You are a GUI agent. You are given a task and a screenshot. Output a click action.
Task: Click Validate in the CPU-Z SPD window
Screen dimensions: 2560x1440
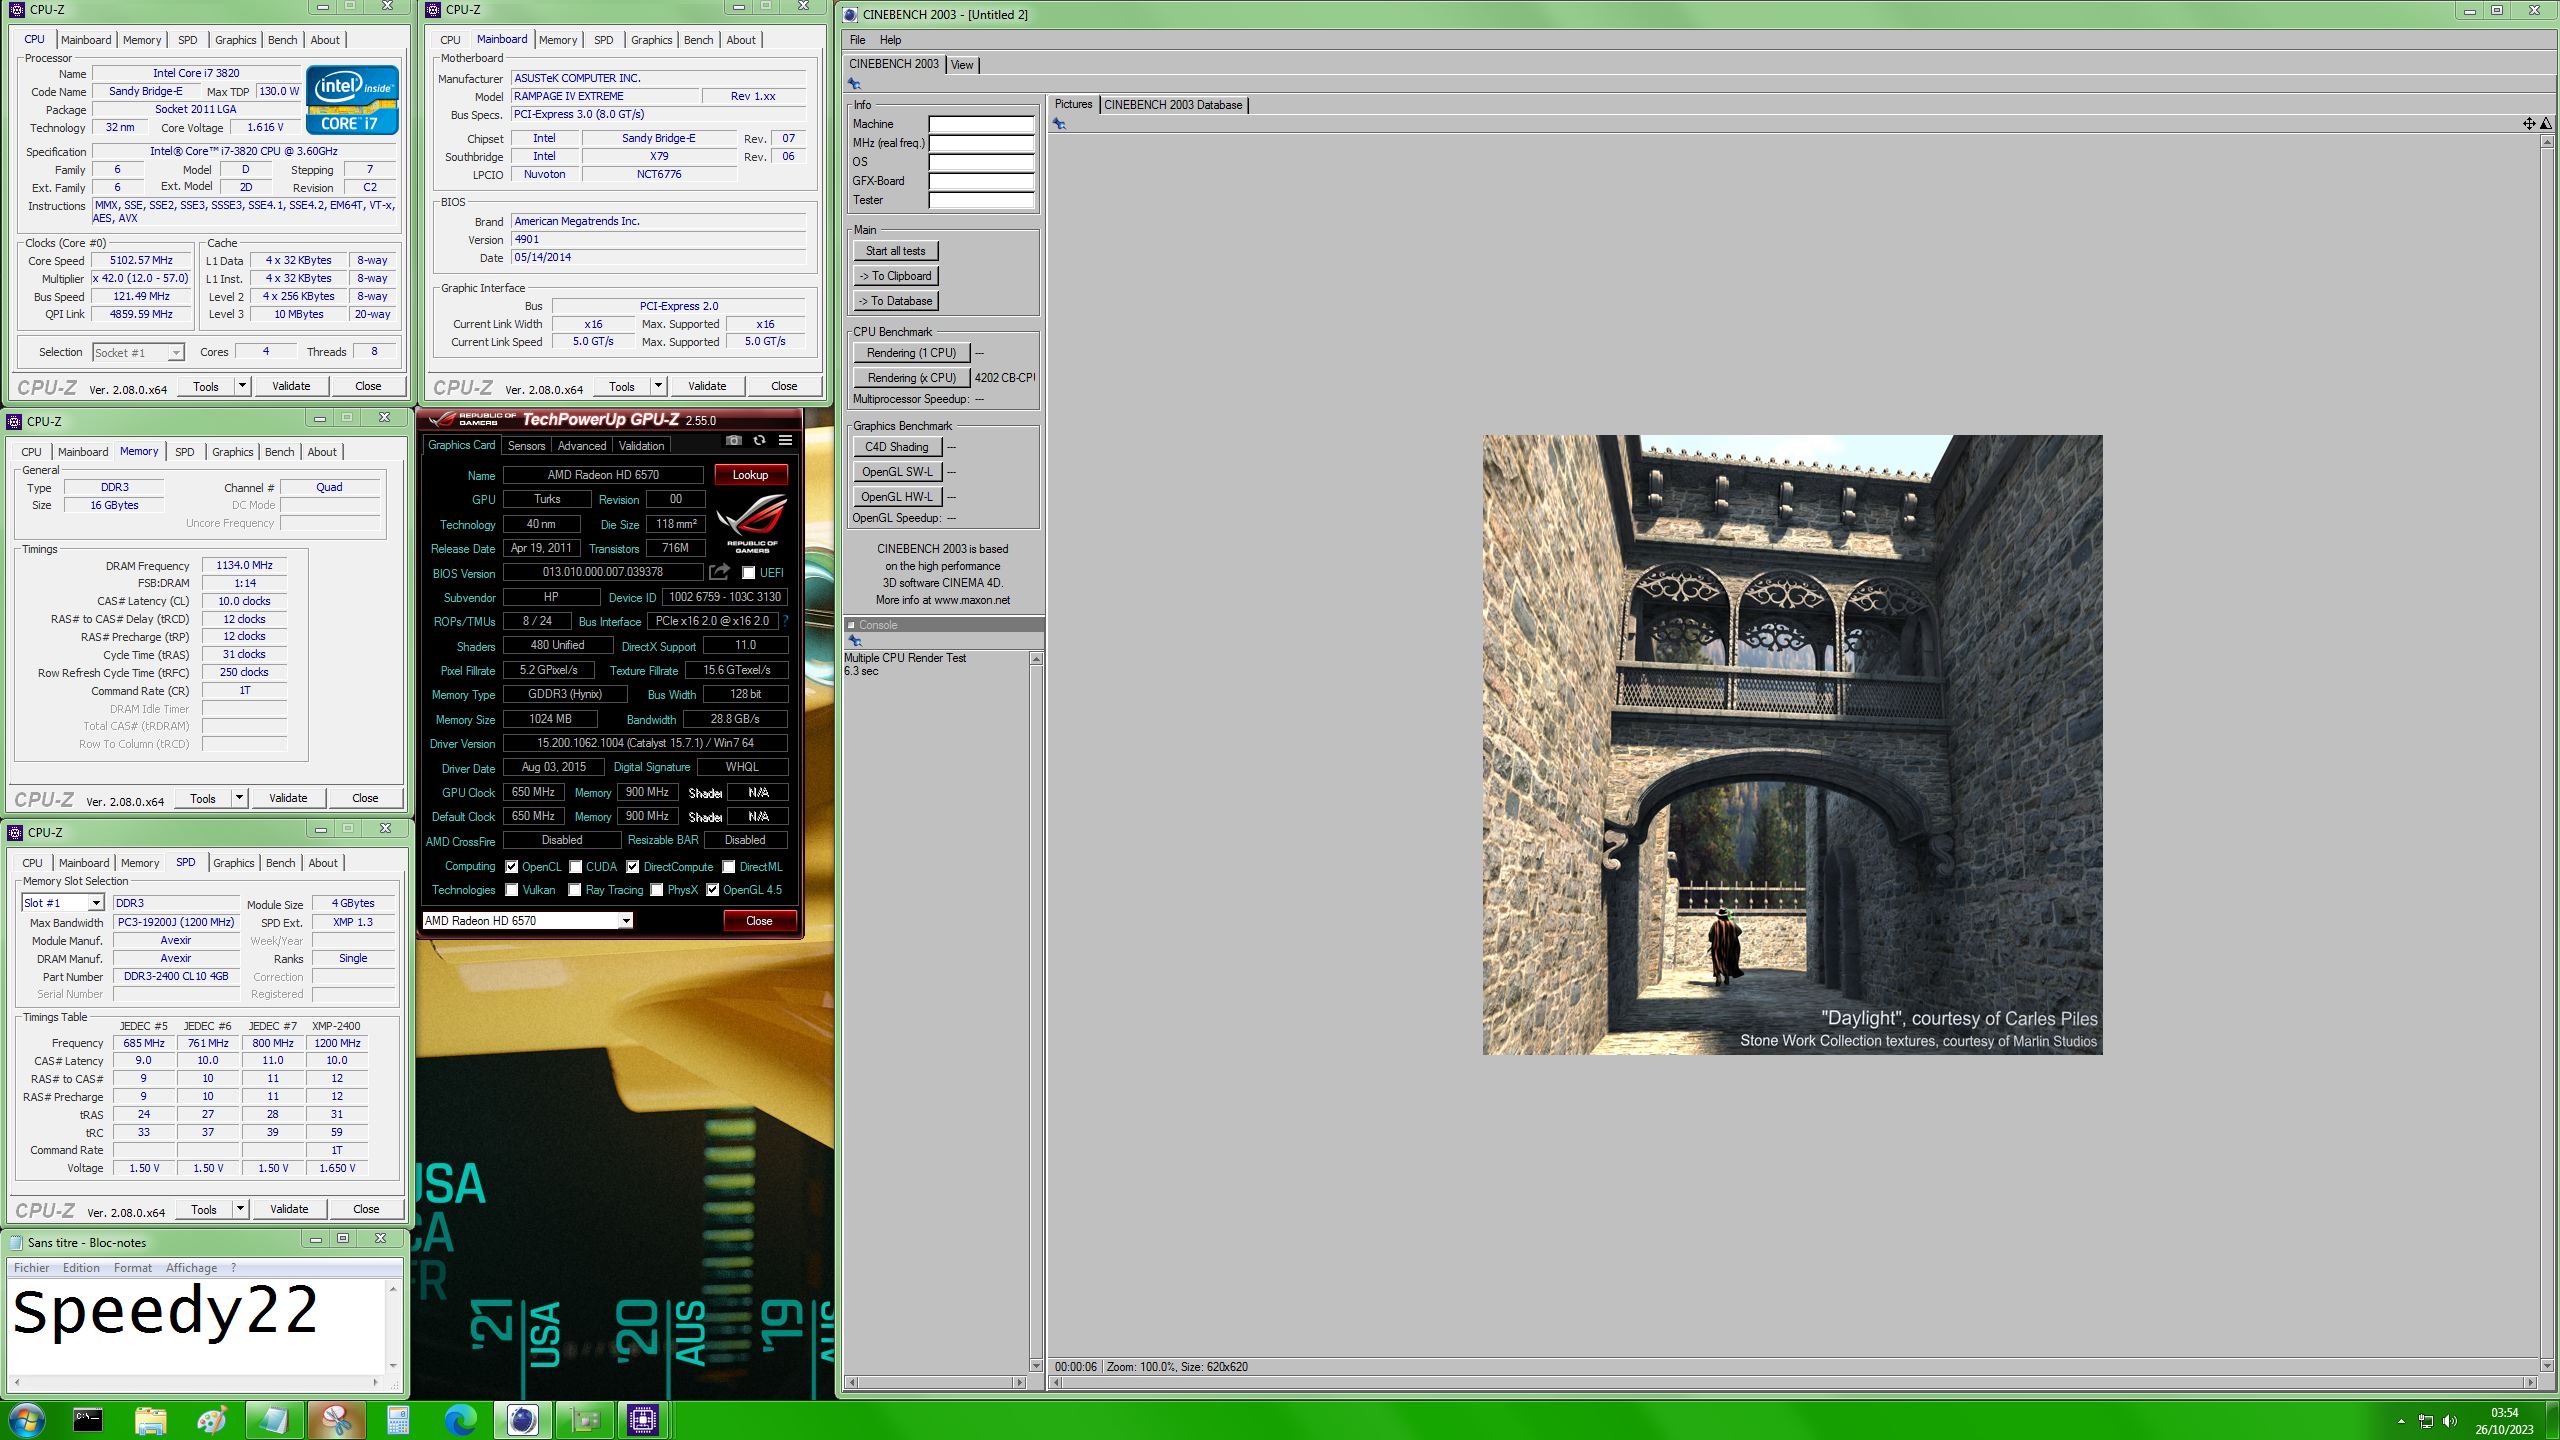[x=289, y=1209]
